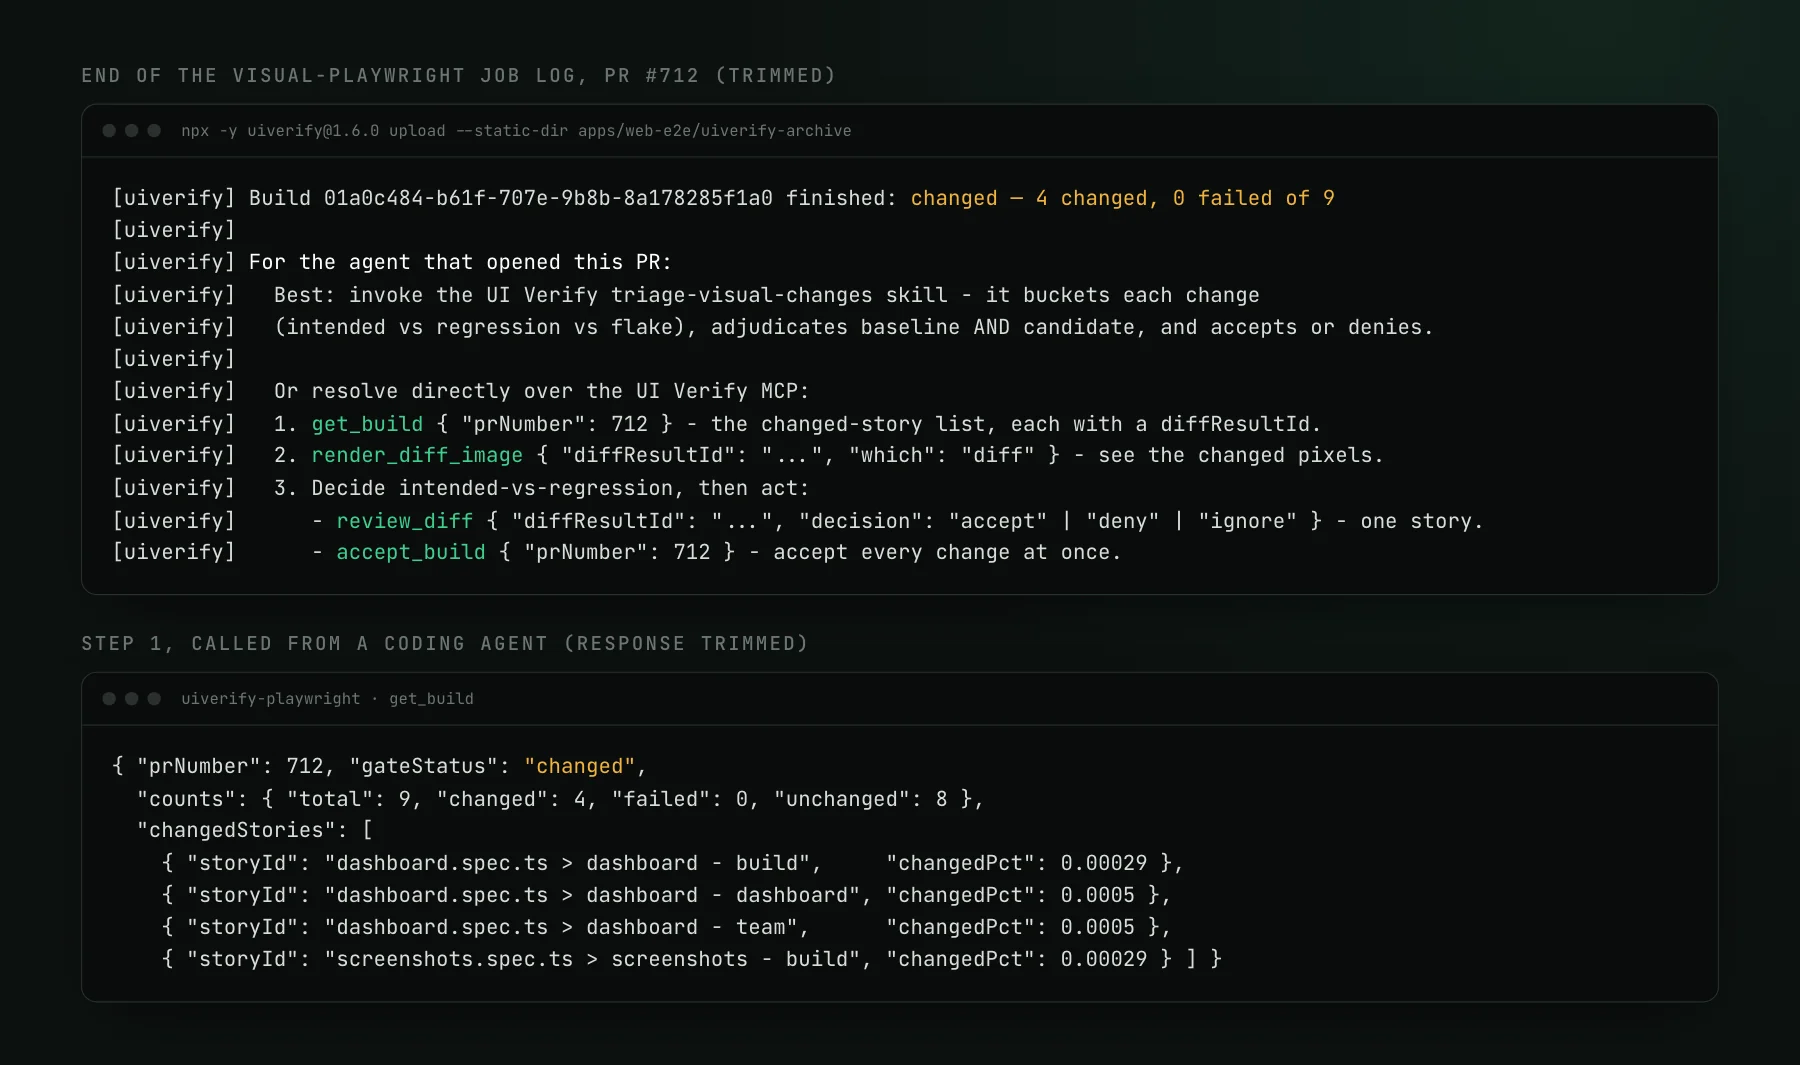Screen dimensions: 1800x1065
Task: Click 'Or resolve directly over the UI Verify MCP:'
Action: (x=541, y=391)
